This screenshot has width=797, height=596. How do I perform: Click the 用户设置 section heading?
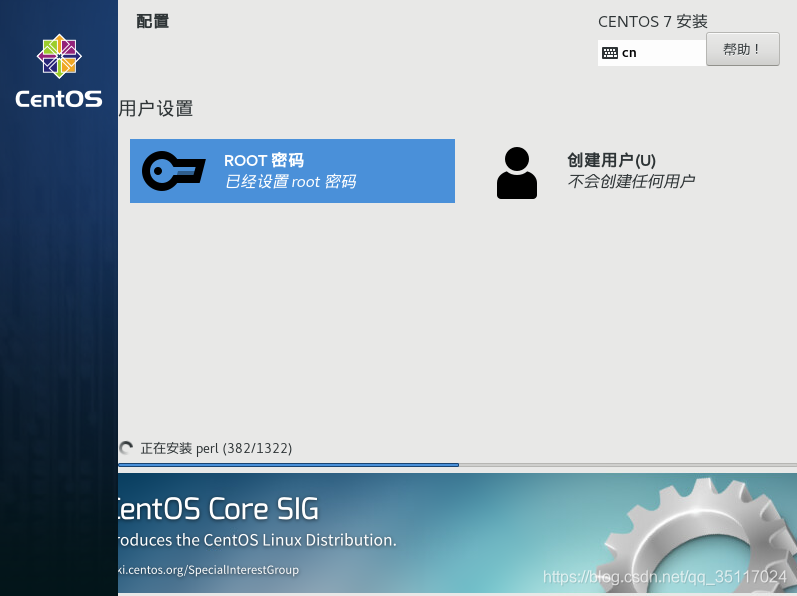[x=156, y=108]
